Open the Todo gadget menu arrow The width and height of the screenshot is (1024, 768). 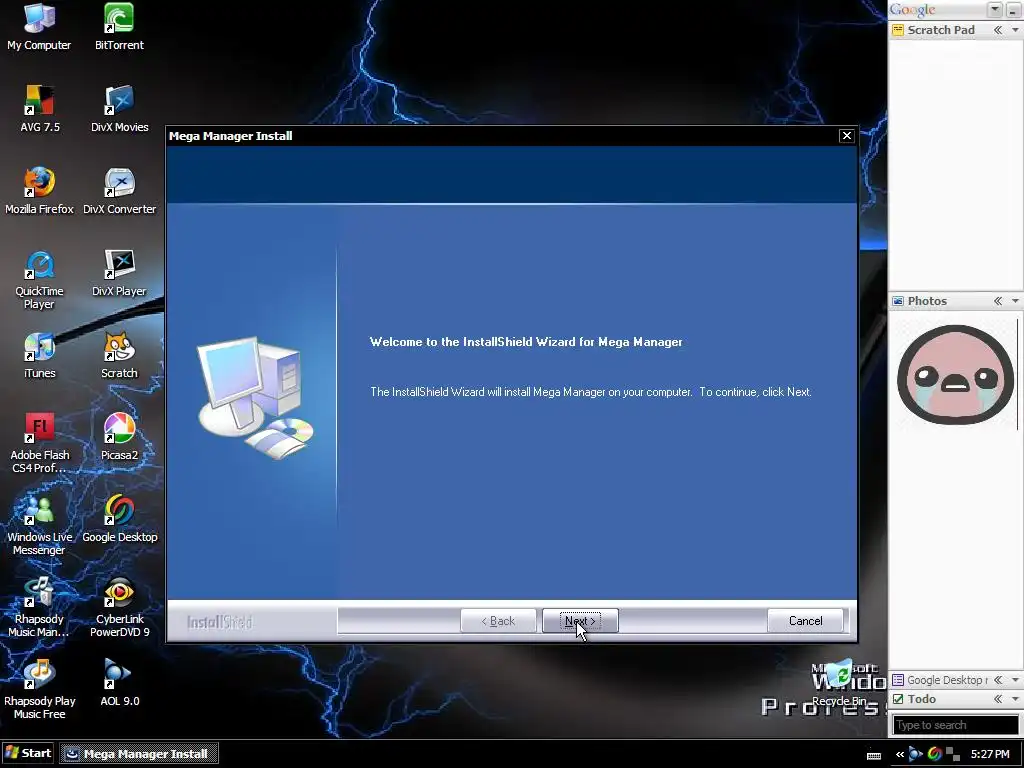pyautogui.click(x=1015, y=699)
